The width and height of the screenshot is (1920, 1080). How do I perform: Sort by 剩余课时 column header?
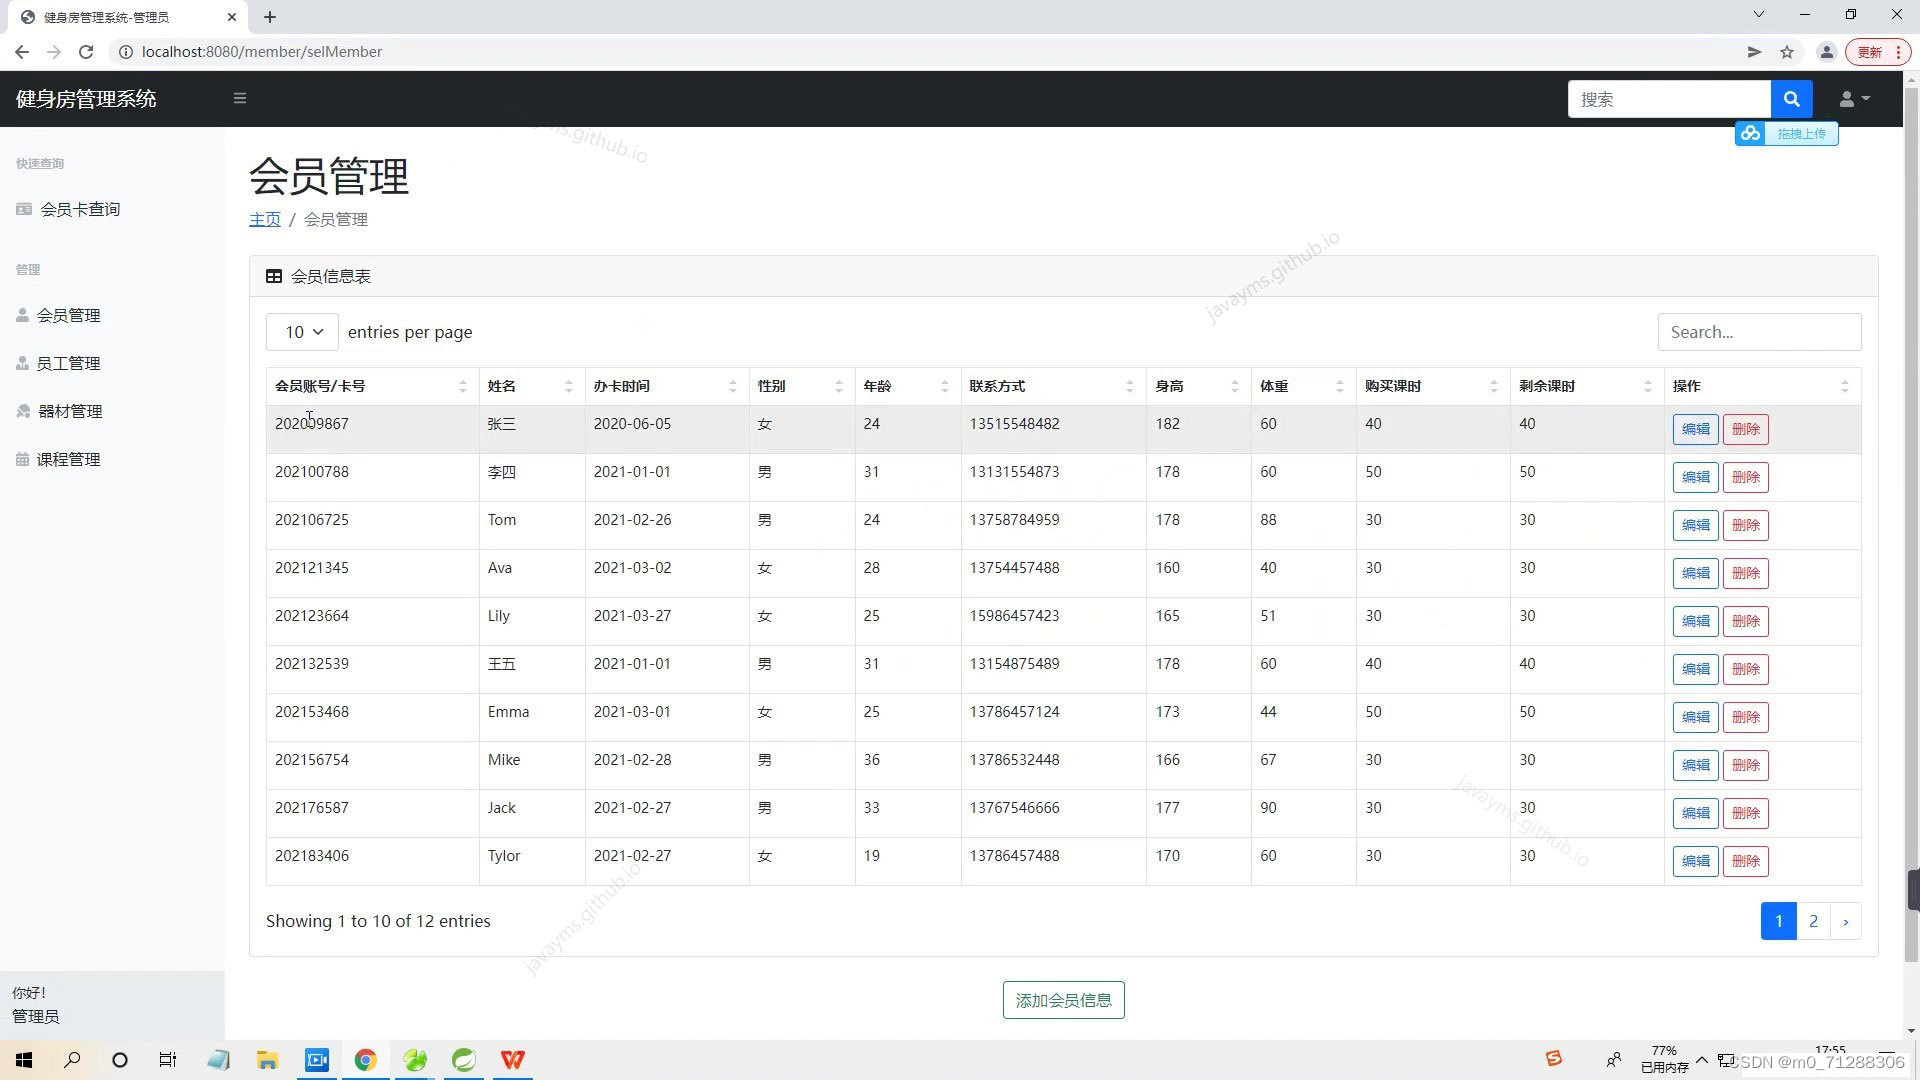point(1587,386)
